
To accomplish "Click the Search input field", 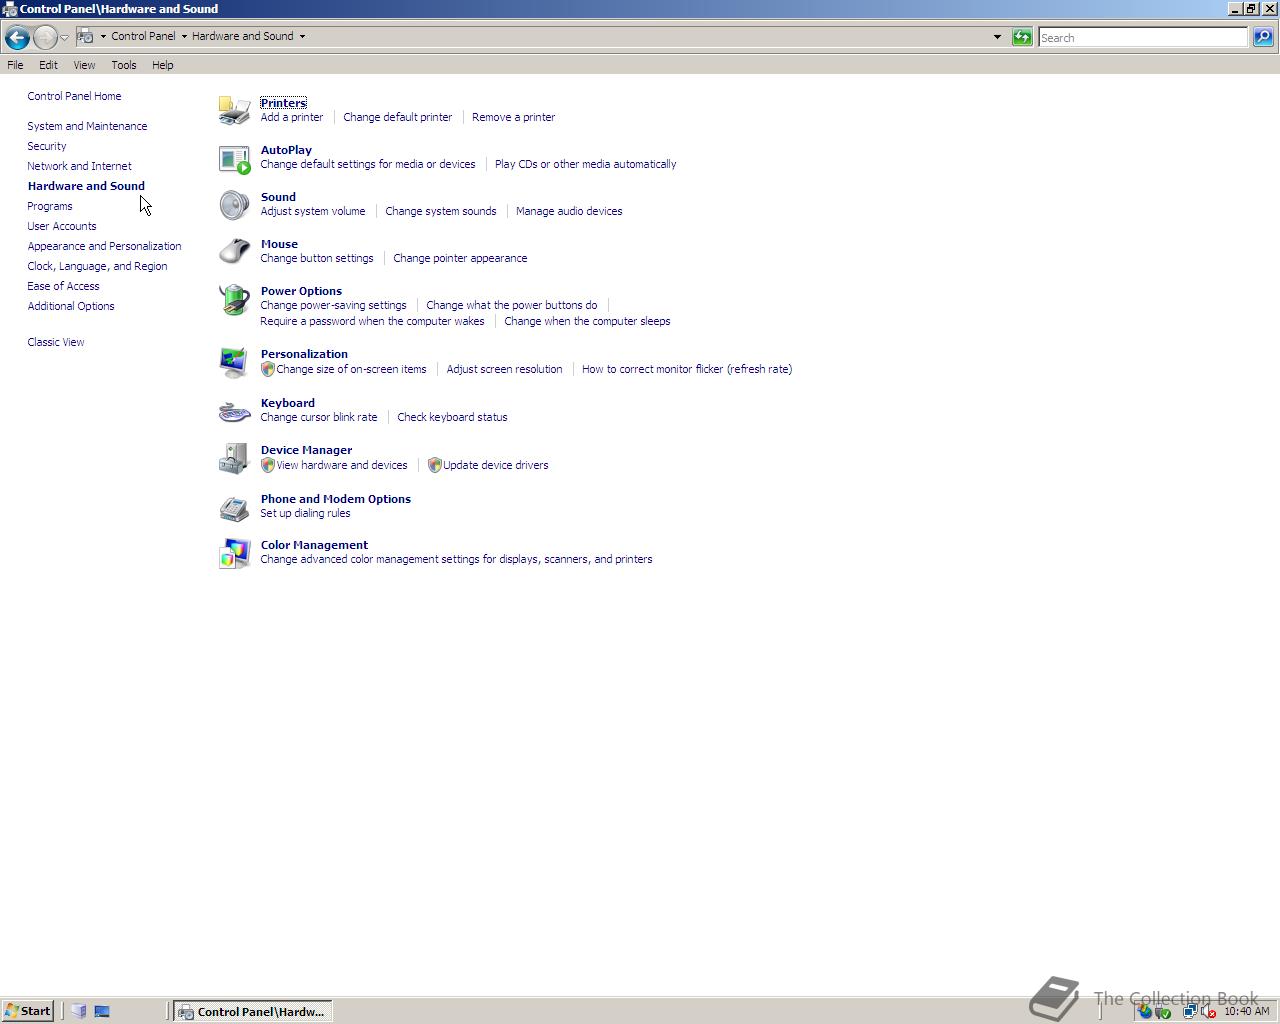I will pyautogui.click(x=1143, y=37).
